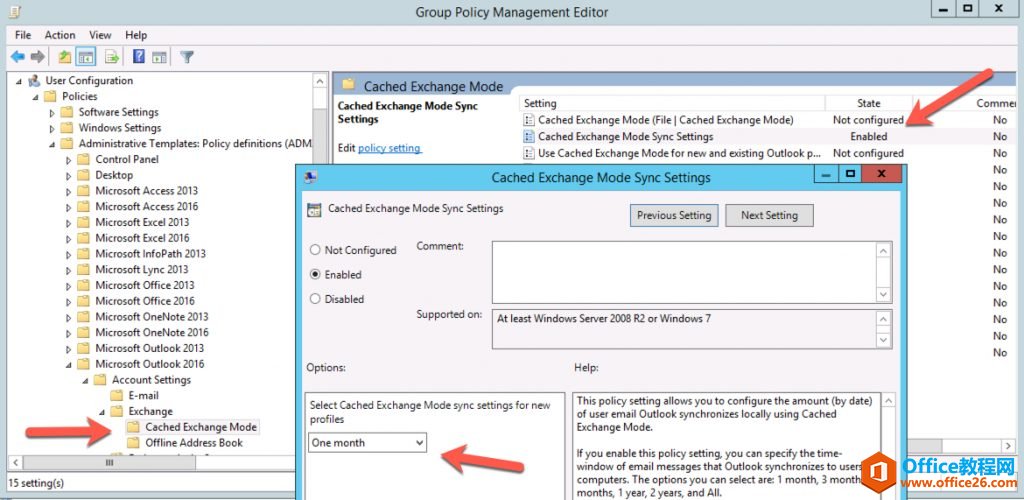Select the Enabled radio button
This screenshot has width=1024, height=500.
coord(316,274)
